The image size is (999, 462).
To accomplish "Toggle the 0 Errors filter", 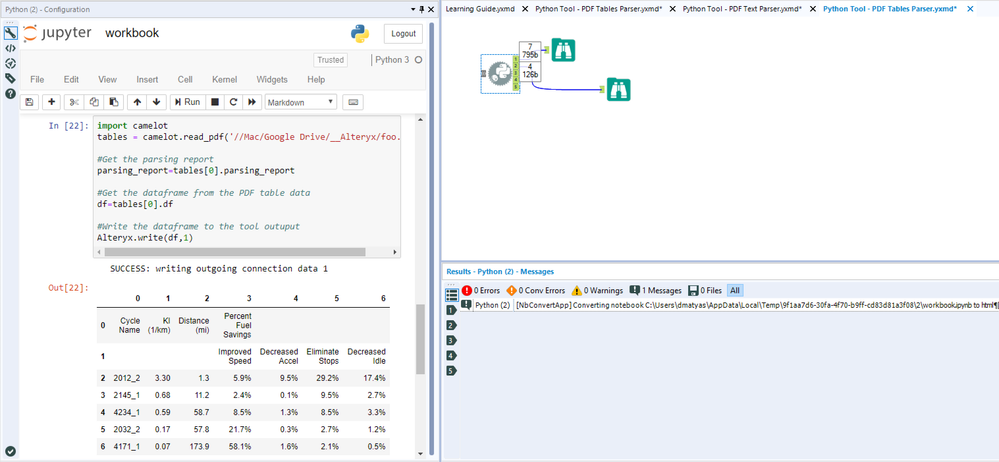I will pos(481,291).
